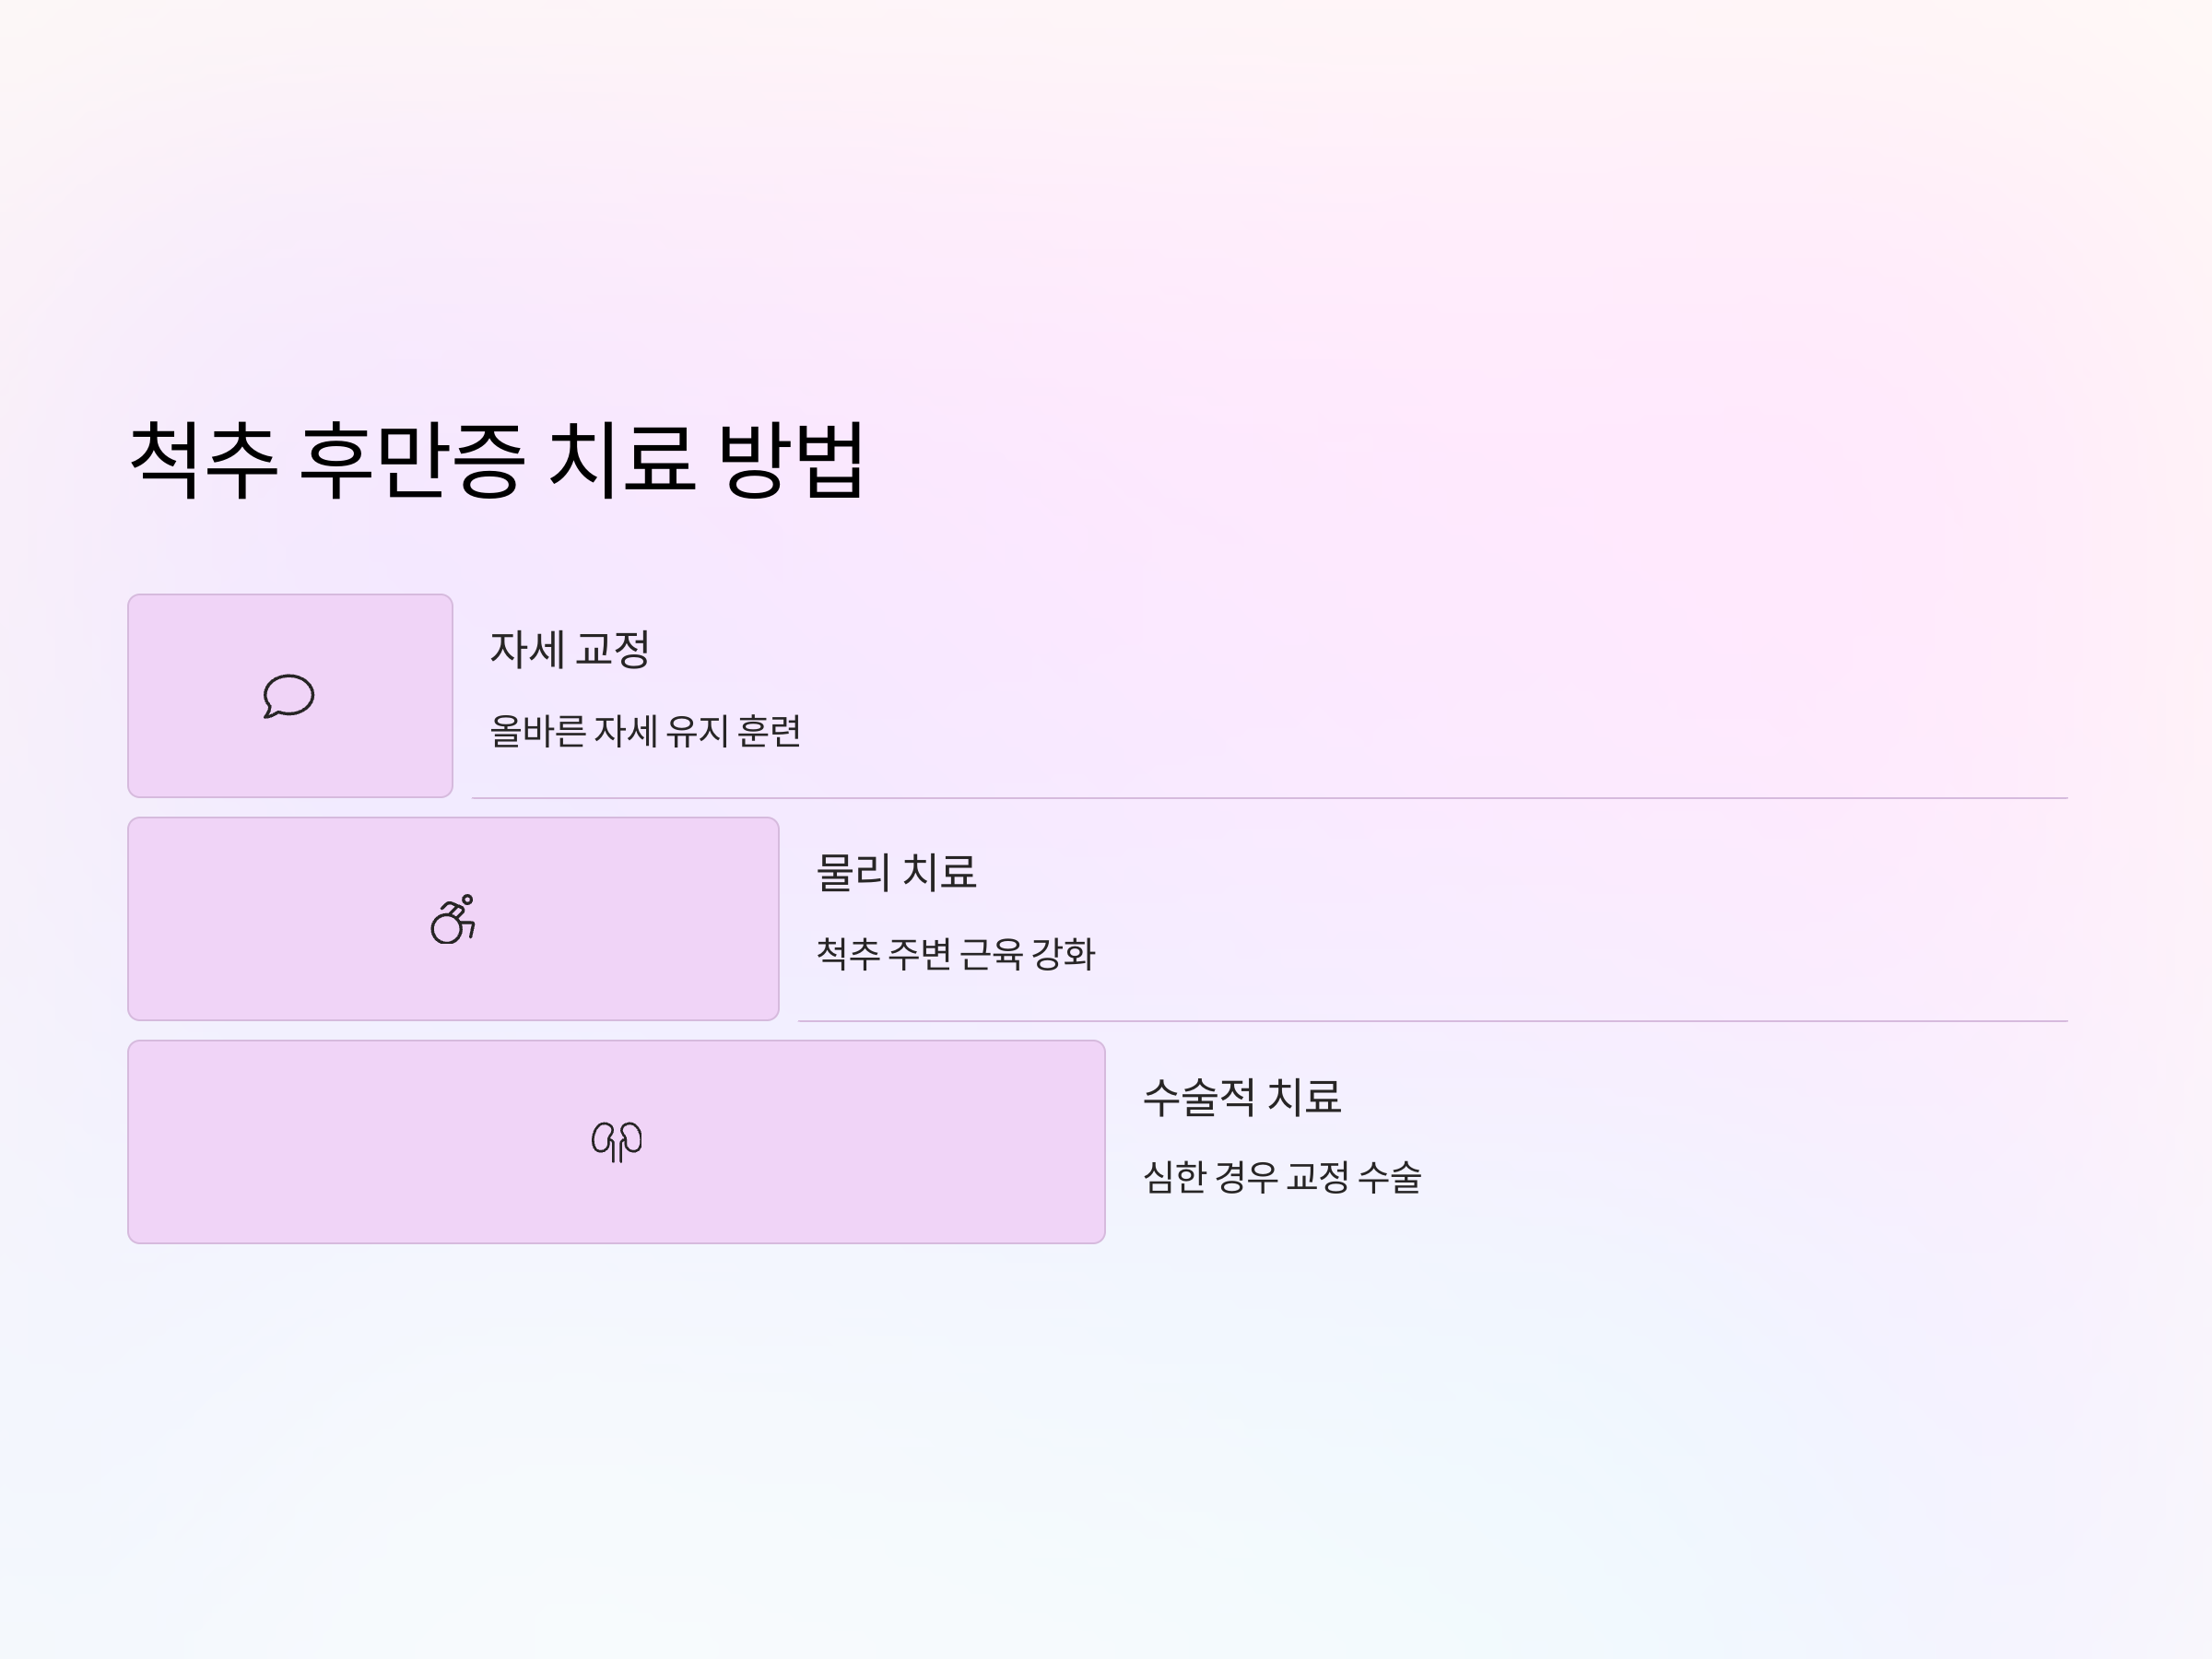Click the '올바른 자세 유지 훈련' description
The image size is (2212, 1659).
[645, 731]
